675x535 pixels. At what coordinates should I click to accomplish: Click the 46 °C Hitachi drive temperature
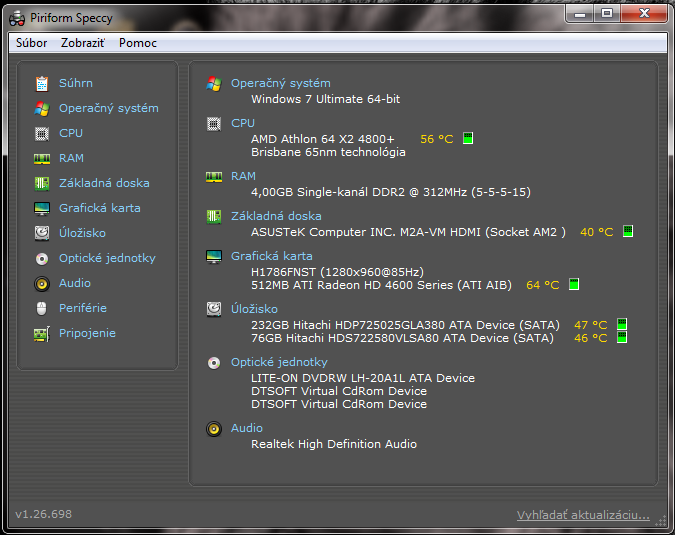[x=591, y=338]
